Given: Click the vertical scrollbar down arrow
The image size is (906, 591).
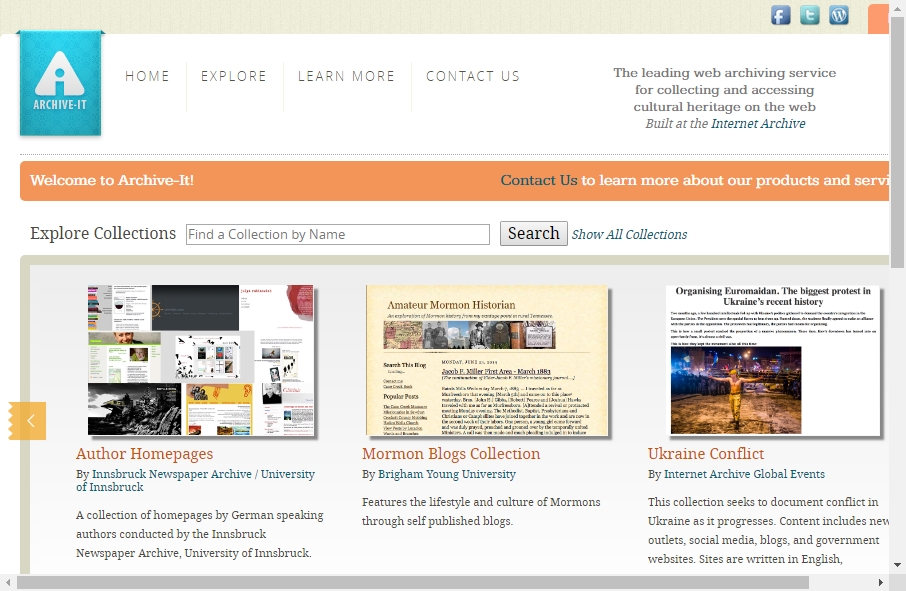Looking at the screenshot, I should pos(897,565).
